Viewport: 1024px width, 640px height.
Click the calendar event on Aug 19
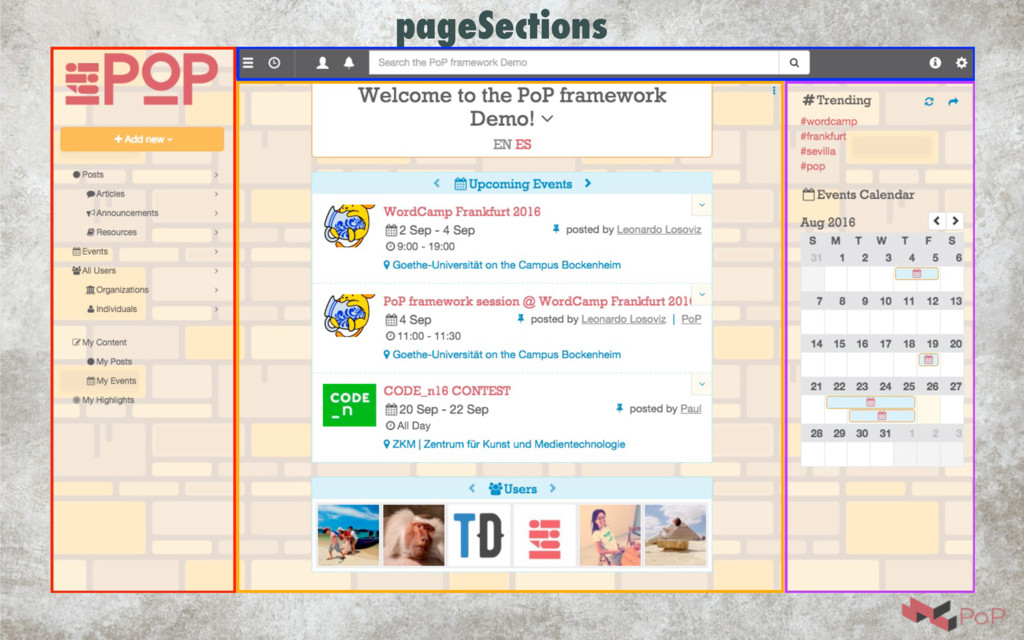point(929,359)
